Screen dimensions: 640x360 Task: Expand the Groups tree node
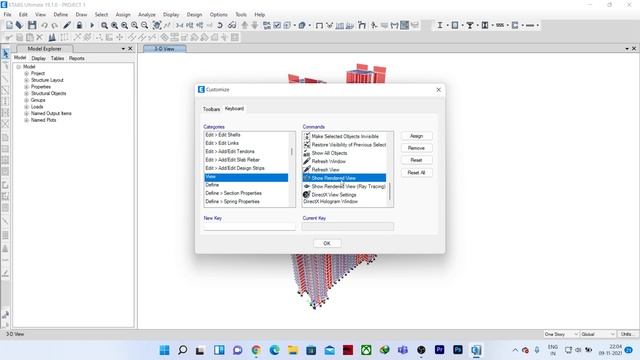pos(27,100)
